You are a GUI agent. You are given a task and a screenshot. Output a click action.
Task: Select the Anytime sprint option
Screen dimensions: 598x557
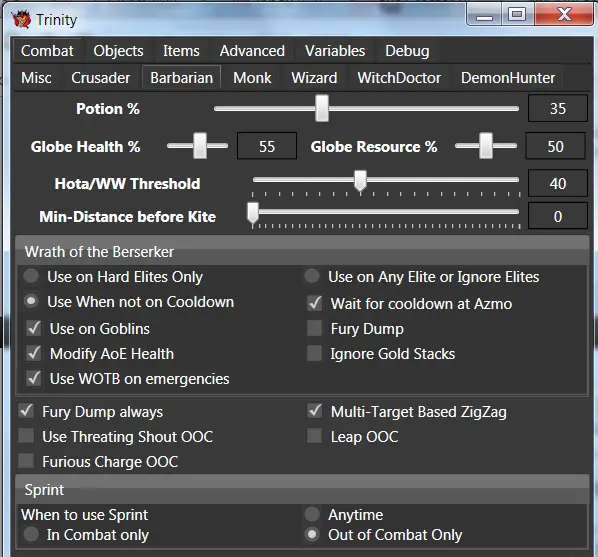click(312, 514)
